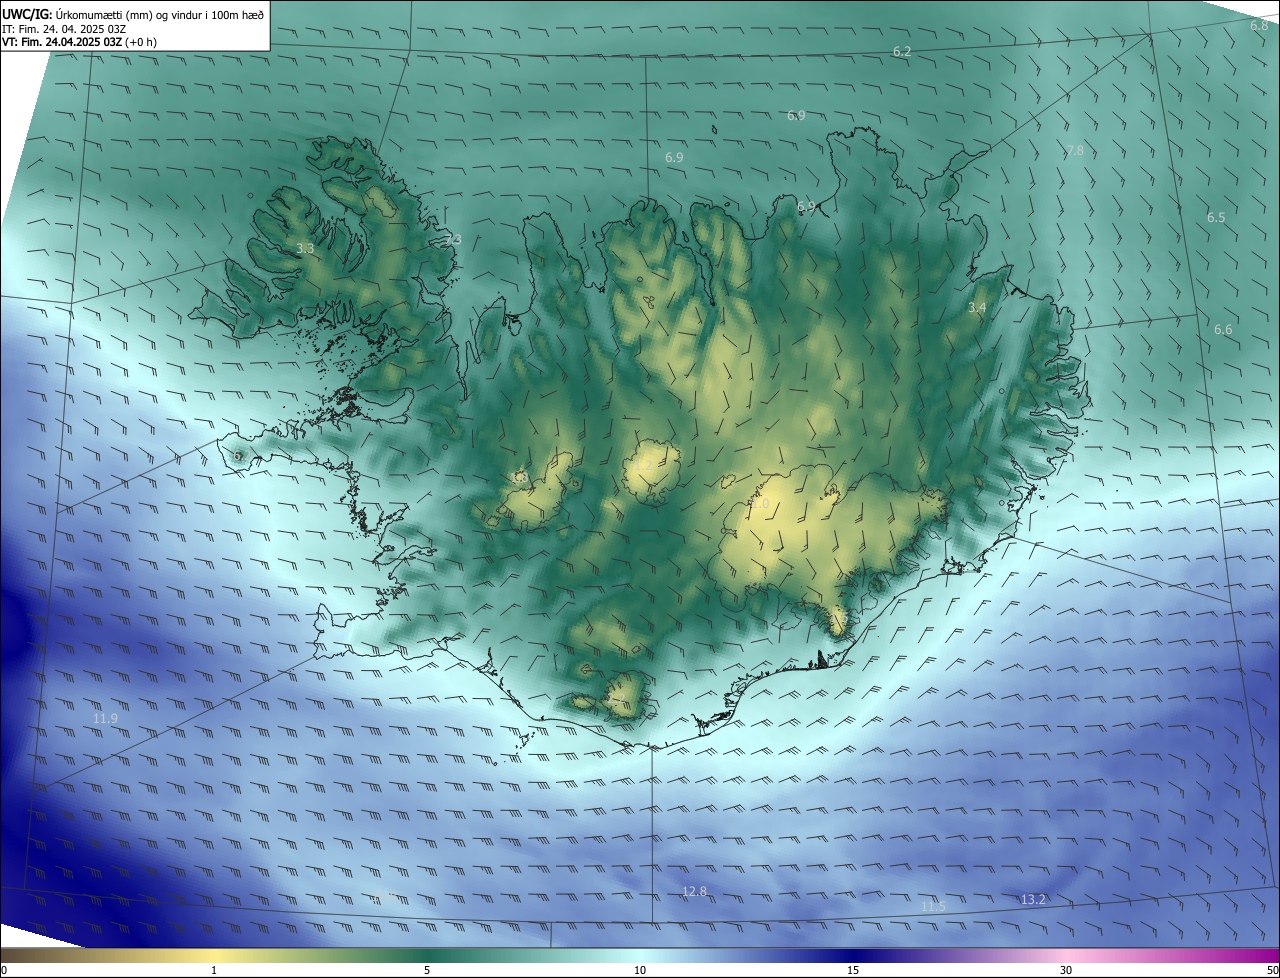Click the colorbar tick label 10
The width and height of the screenshot is (1280, 978).
640,970
